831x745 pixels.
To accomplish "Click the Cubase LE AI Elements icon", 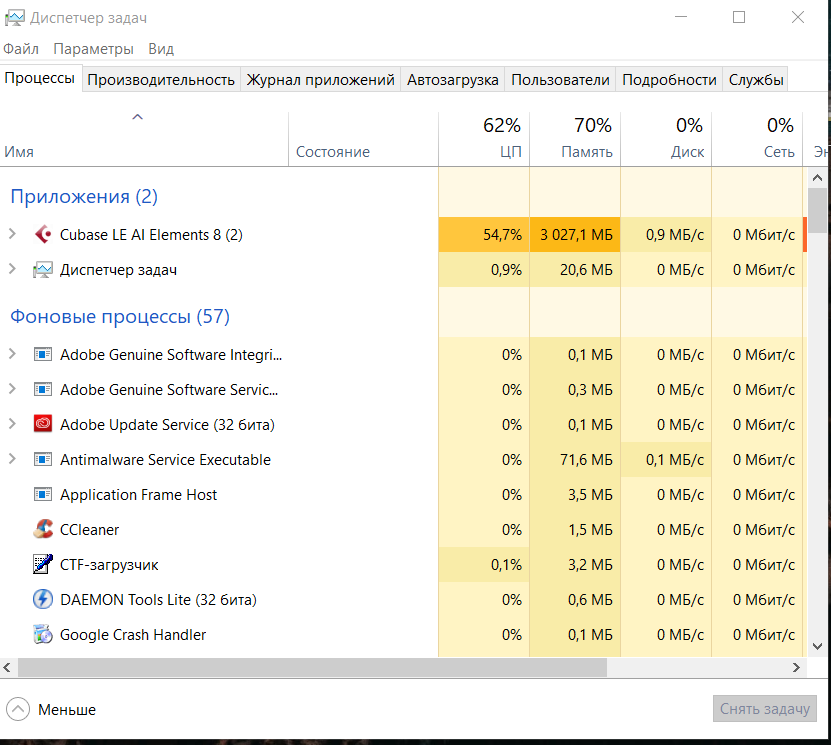I will 43,234.
